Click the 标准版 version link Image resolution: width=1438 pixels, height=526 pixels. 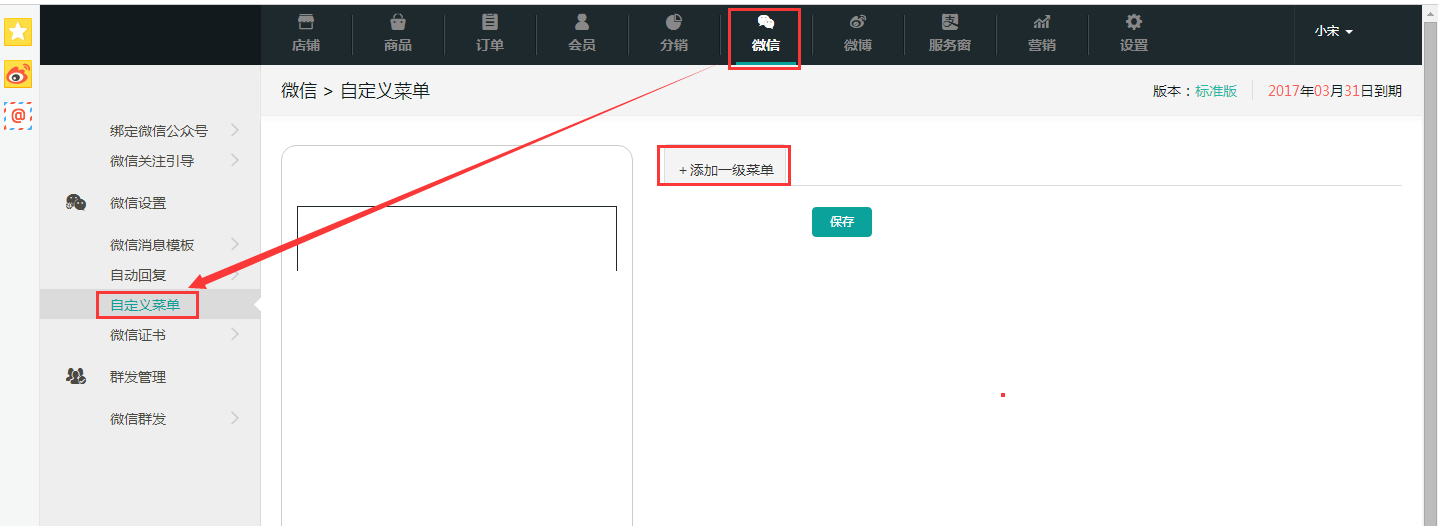pyautogui.click(x=1216, y=91)
